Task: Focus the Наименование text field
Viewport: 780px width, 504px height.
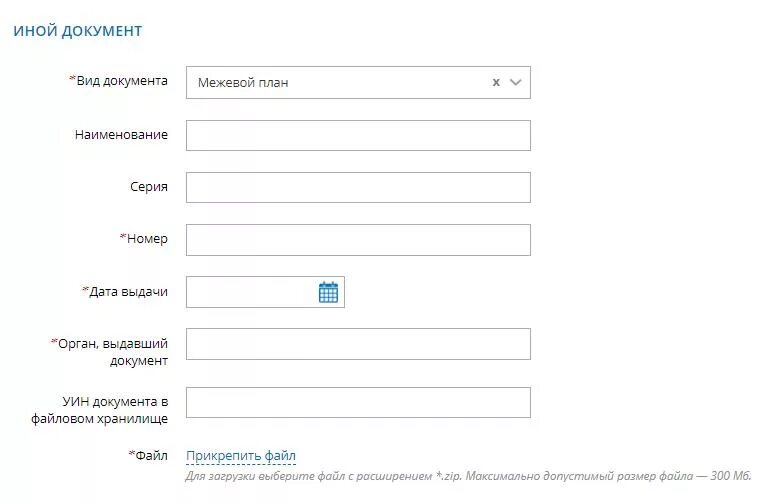Action: pyautogui.click(x=358, y=135)
